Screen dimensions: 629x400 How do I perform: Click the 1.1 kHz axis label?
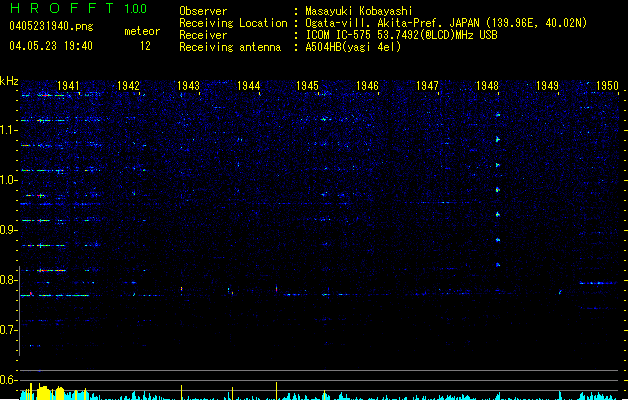point(9,130)
